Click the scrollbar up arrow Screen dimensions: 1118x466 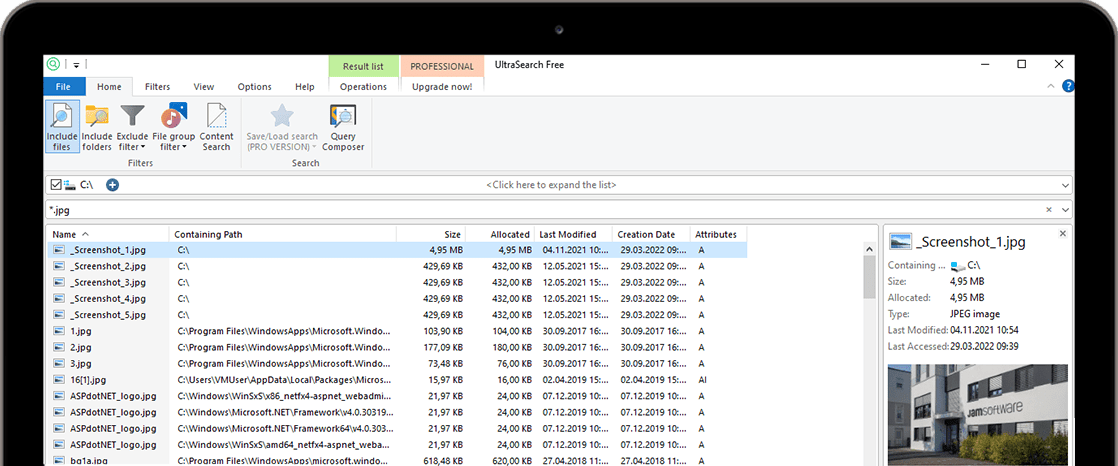pyautogui.click(x=869, y=249)
